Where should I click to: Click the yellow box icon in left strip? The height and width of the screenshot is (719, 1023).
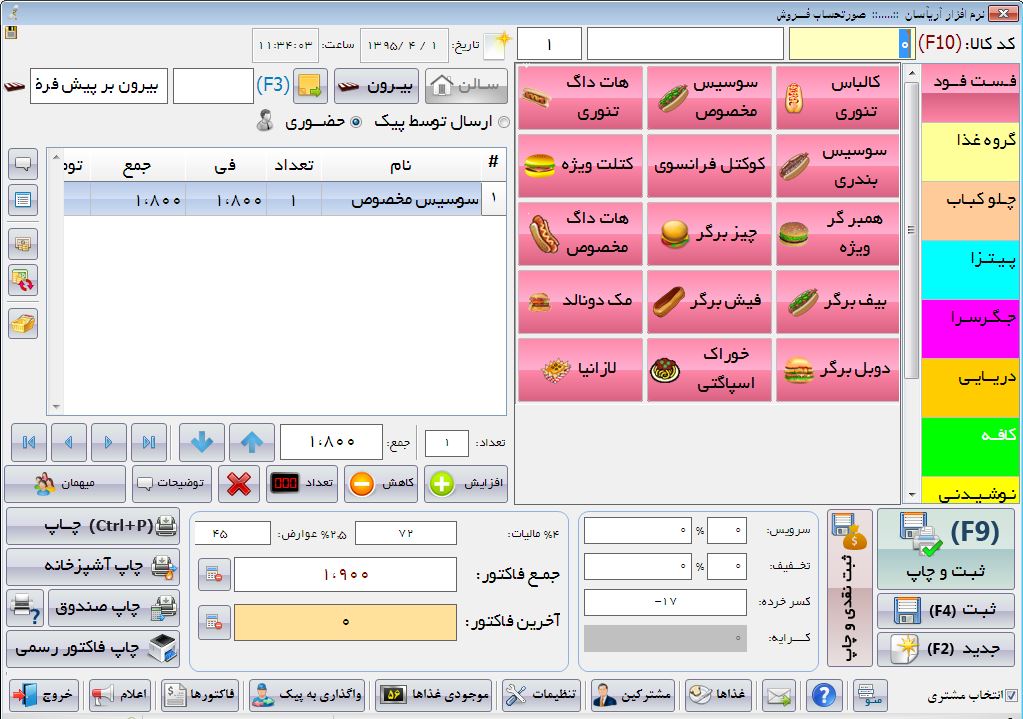(x=23, y=324)
